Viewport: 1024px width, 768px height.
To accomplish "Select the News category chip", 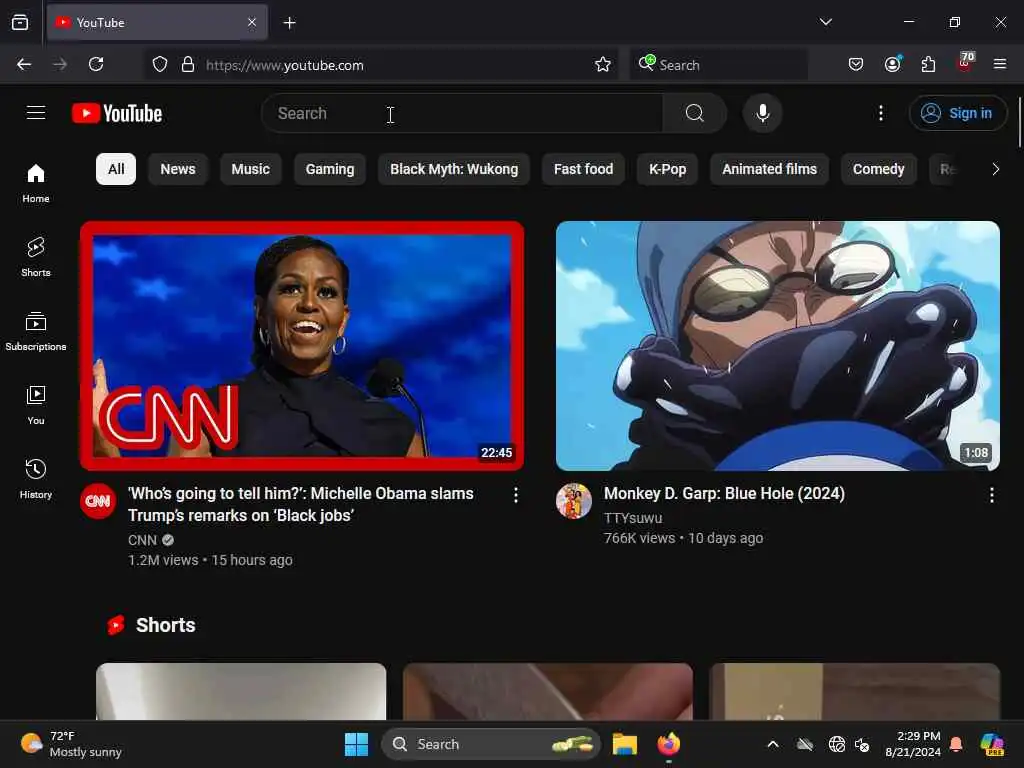I will [x=178, y=169].
